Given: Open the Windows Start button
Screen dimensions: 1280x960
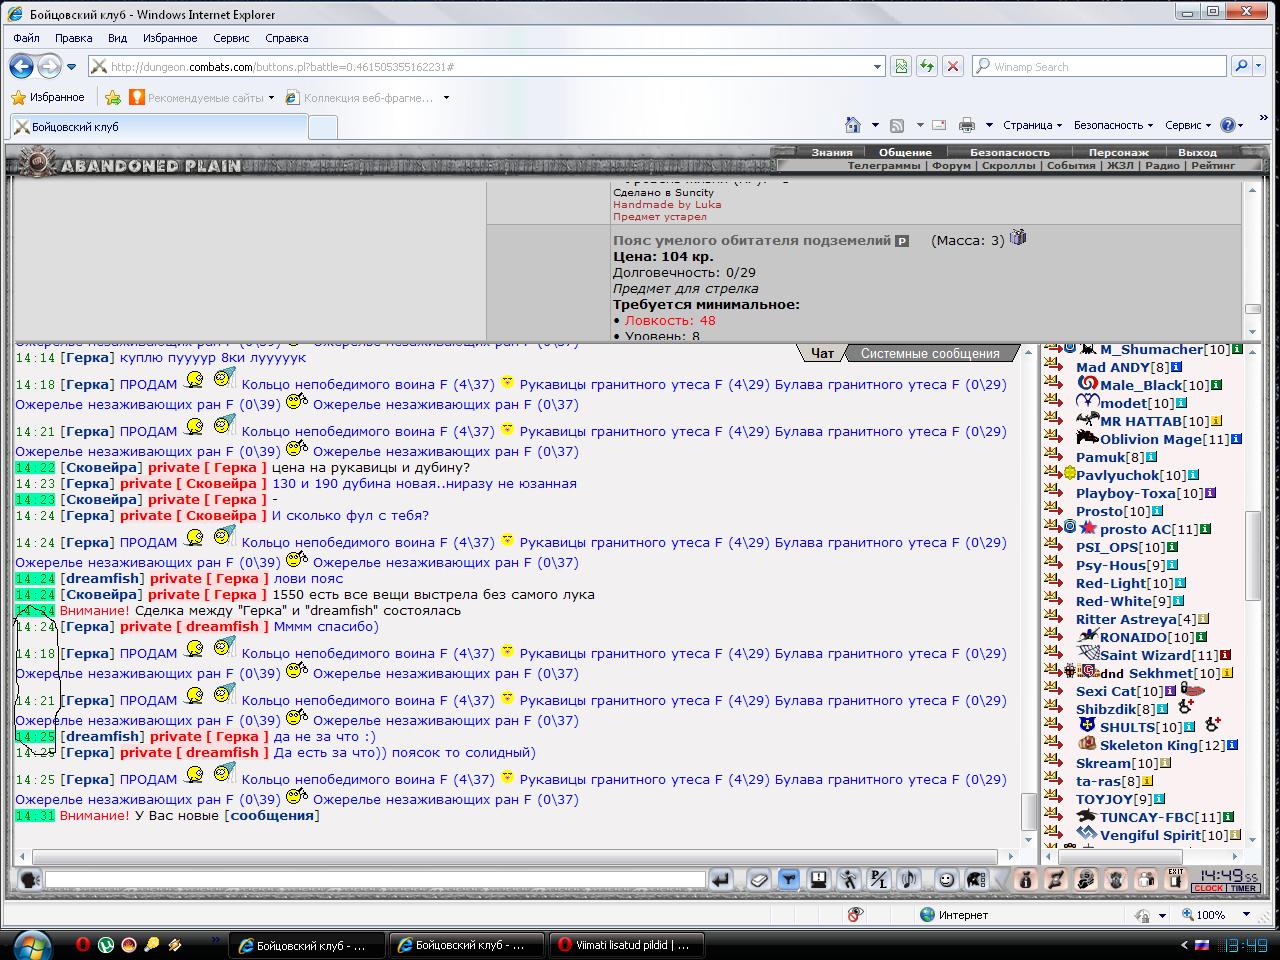Looking at the screenshot, I should (32, 945).
